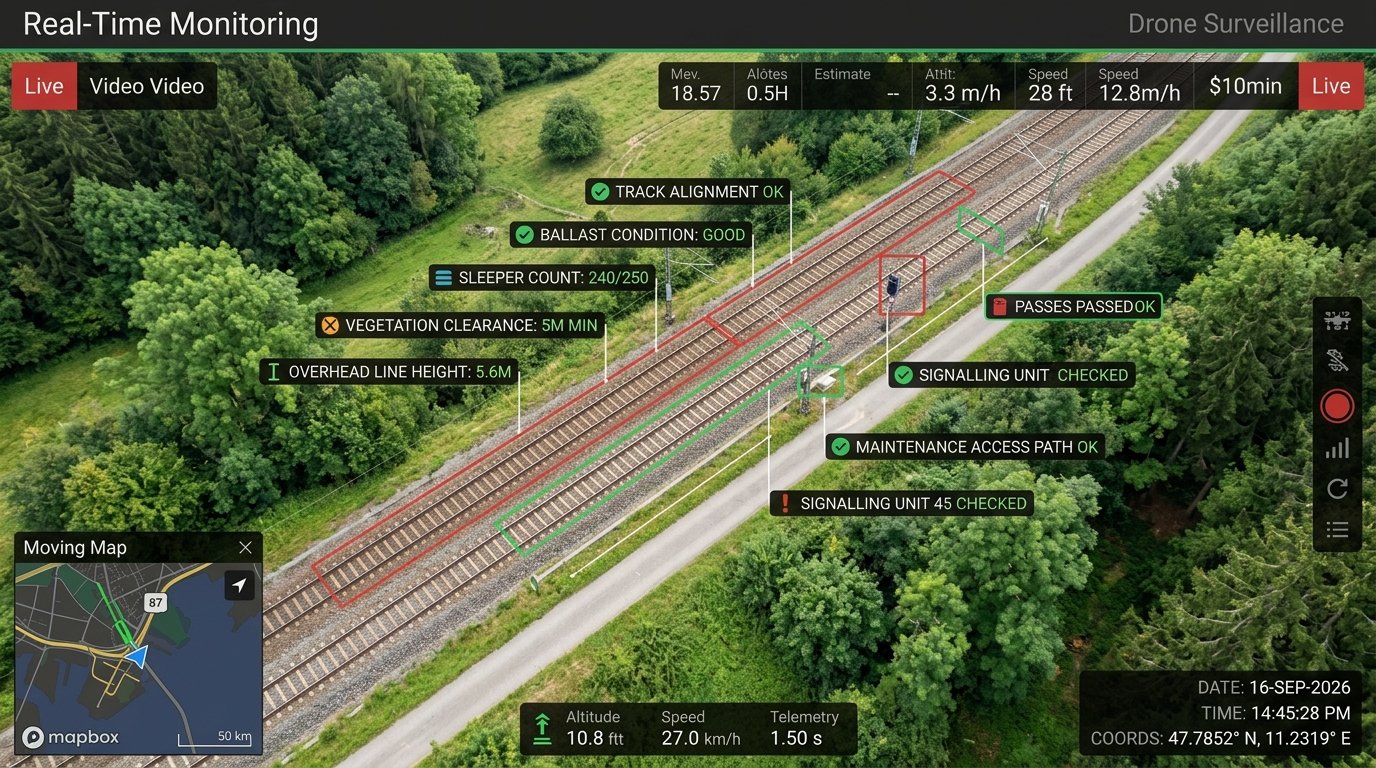Click the red exclamation beside Signalling Unit 45
Image resolution: width=1376 pixels, height=768 pixels.
[786, 503]
